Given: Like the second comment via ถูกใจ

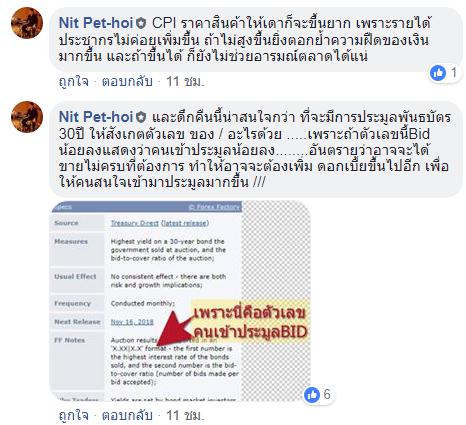Looking at the screenshot, I should point(74,415).
